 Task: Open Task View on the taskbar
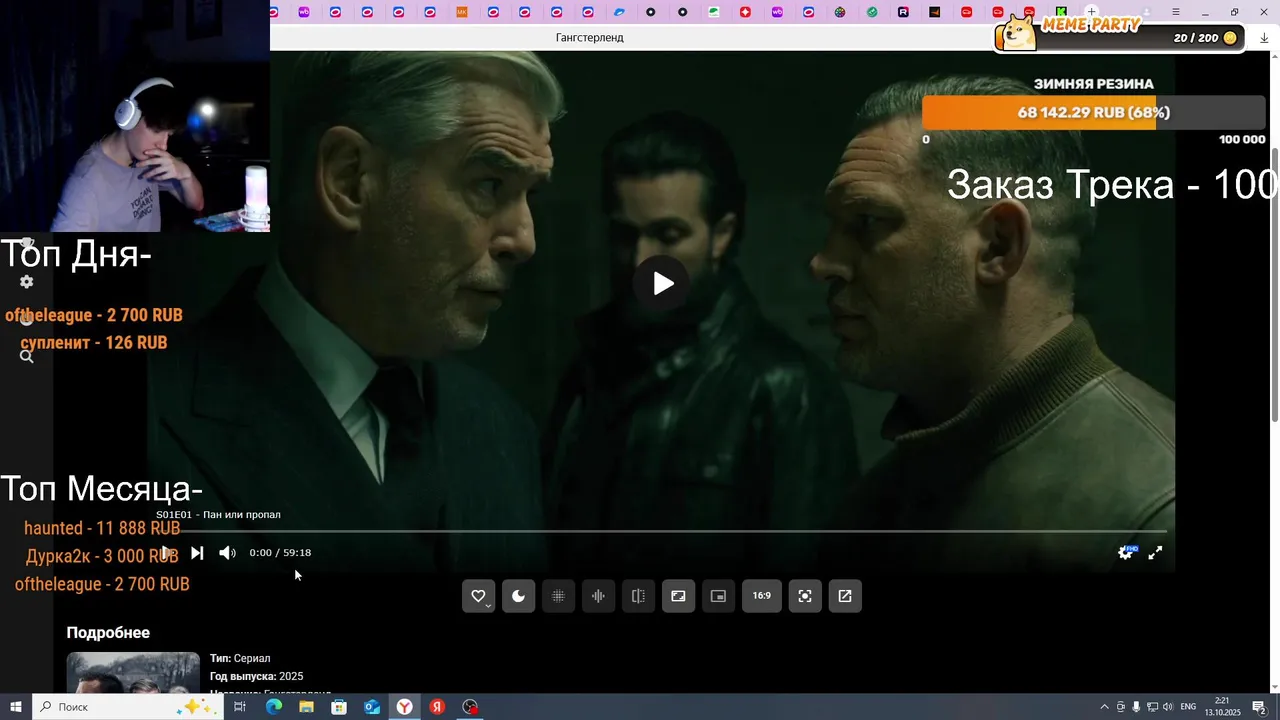240,707
